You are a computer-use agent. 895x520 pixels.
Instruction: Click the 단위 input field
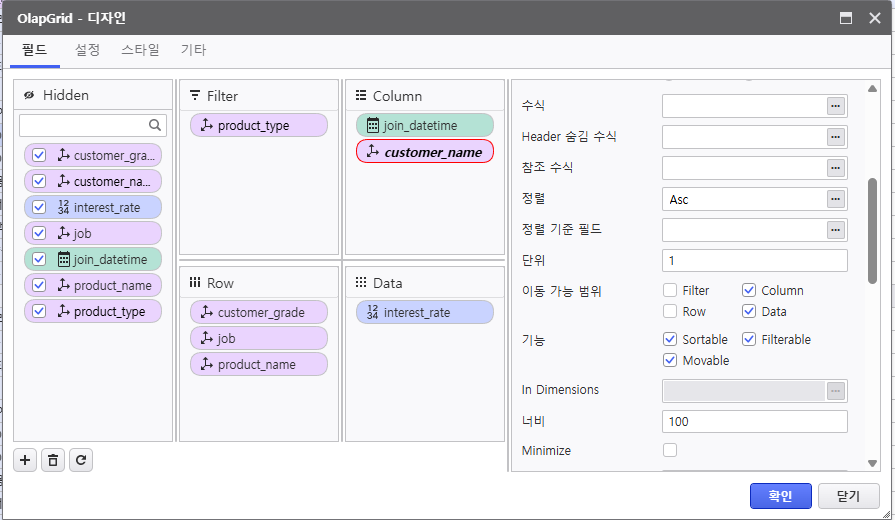point(755,260)
